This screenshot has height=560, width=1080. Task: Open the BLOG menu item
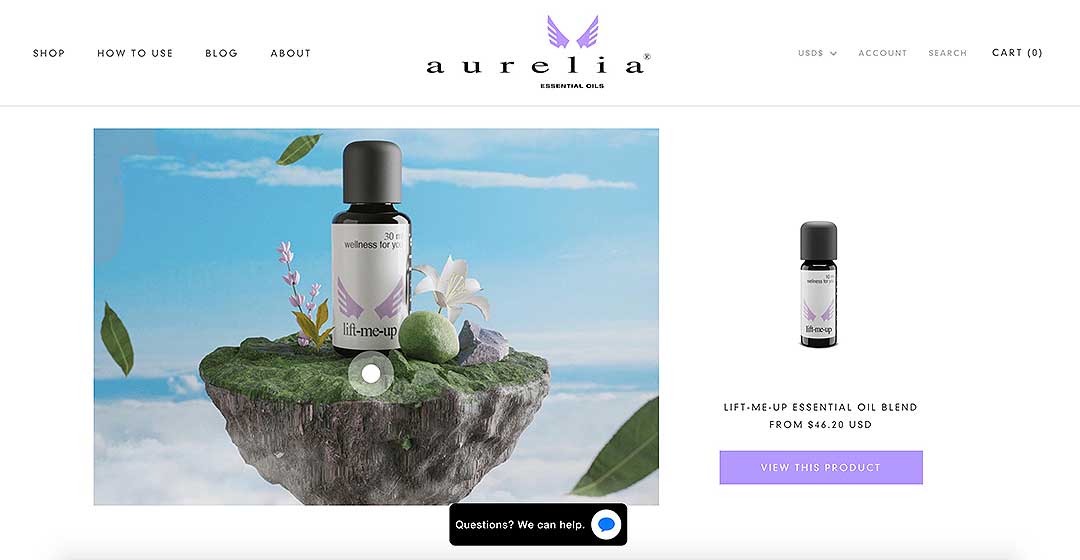[x=221, y=53]
